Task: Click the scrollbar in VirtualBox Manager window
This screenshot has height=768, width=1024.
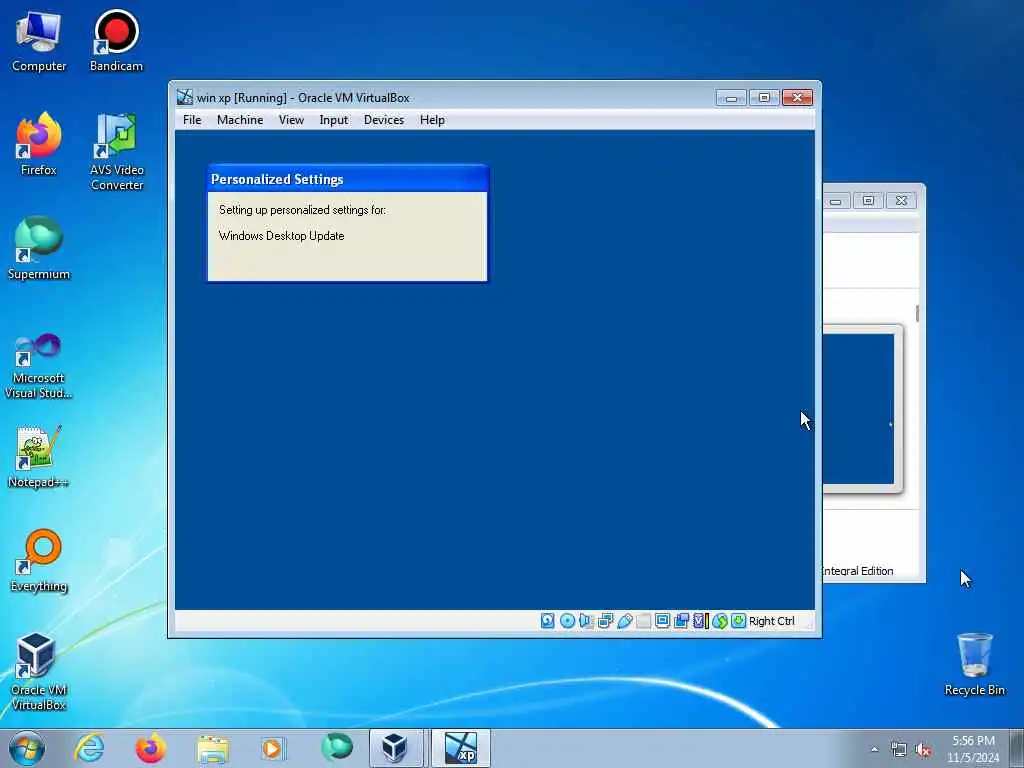Action: coord(917,313)
